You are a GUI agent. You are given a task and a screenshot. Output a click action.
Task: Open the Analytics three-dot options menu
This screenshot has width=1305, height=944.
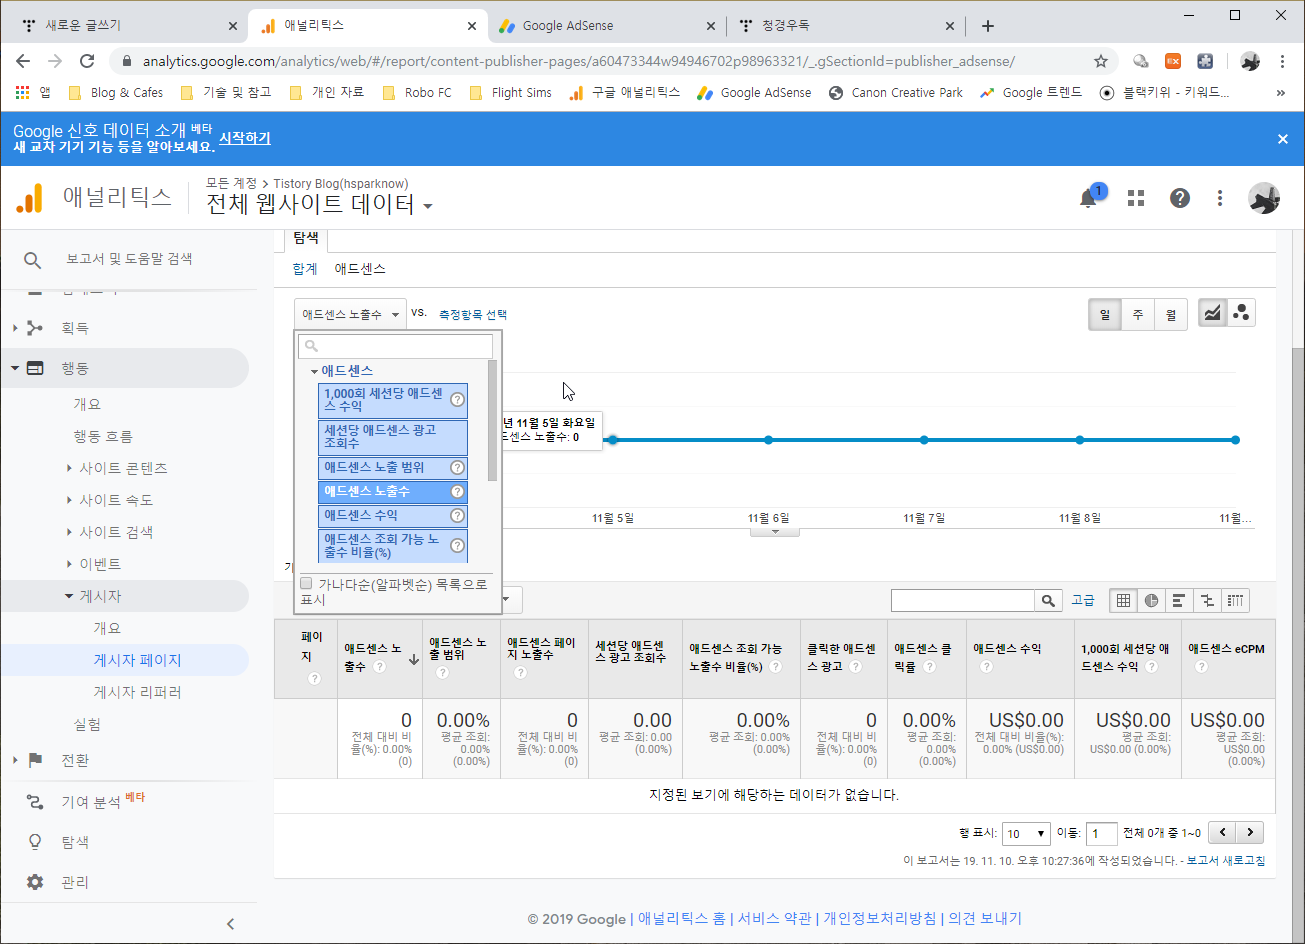pos(1220,198)
